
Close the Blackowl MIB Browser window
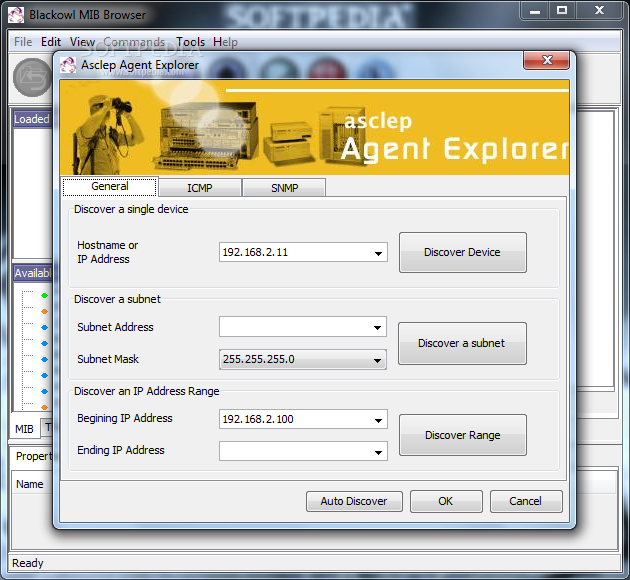coord(599,10)
